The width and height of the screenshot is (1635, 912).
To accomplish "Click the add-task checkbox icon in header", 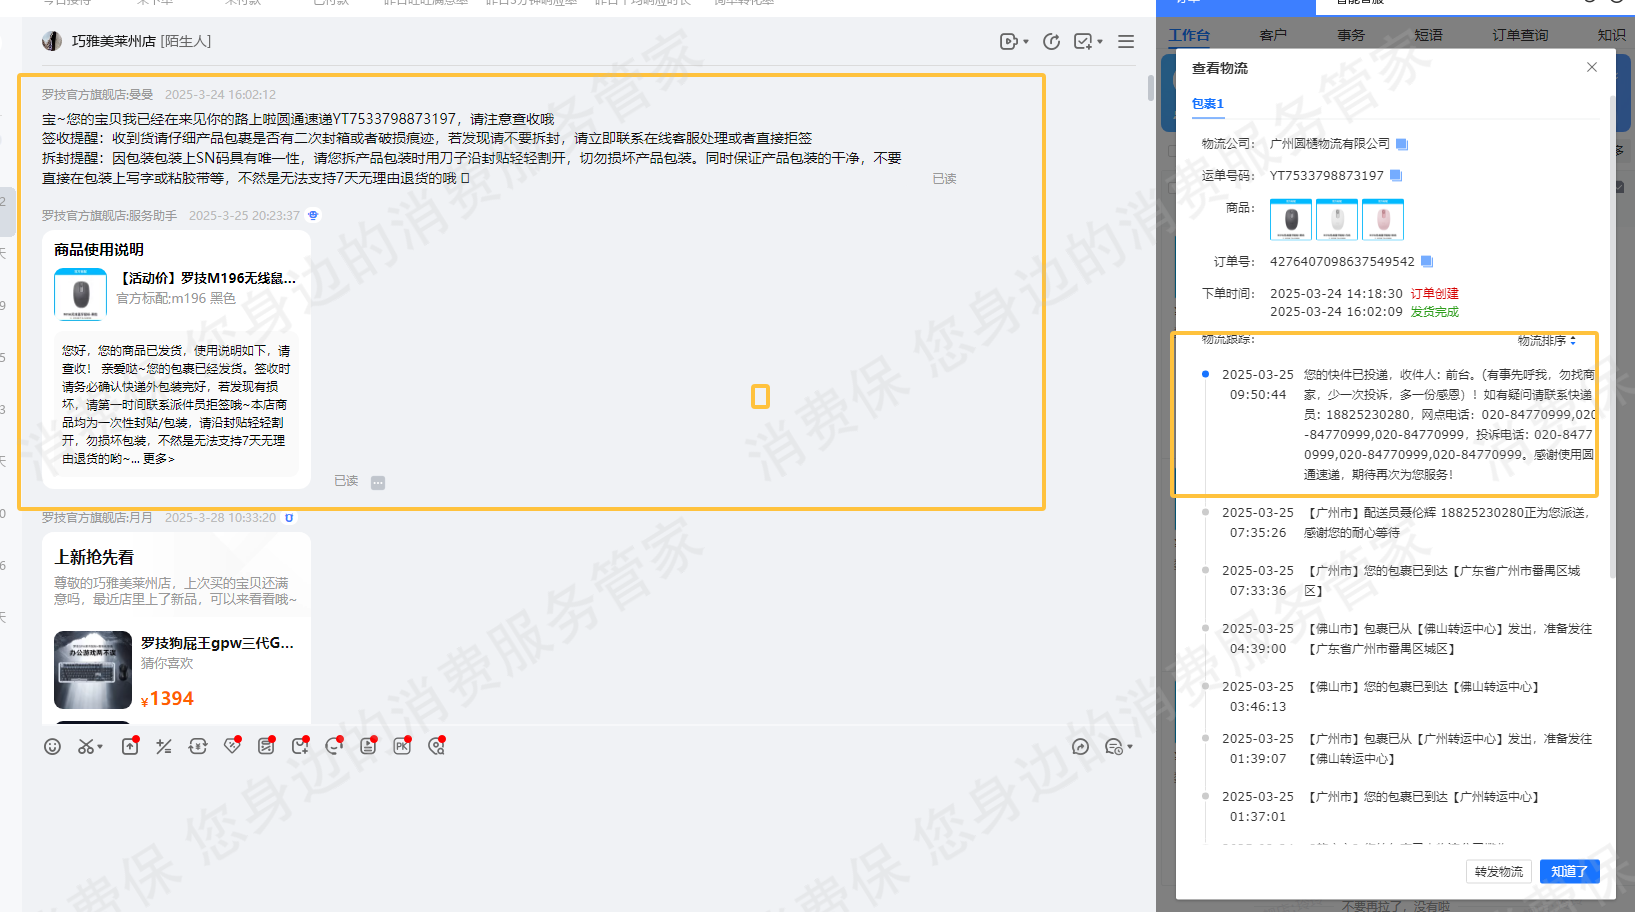I will [1083, 41].
